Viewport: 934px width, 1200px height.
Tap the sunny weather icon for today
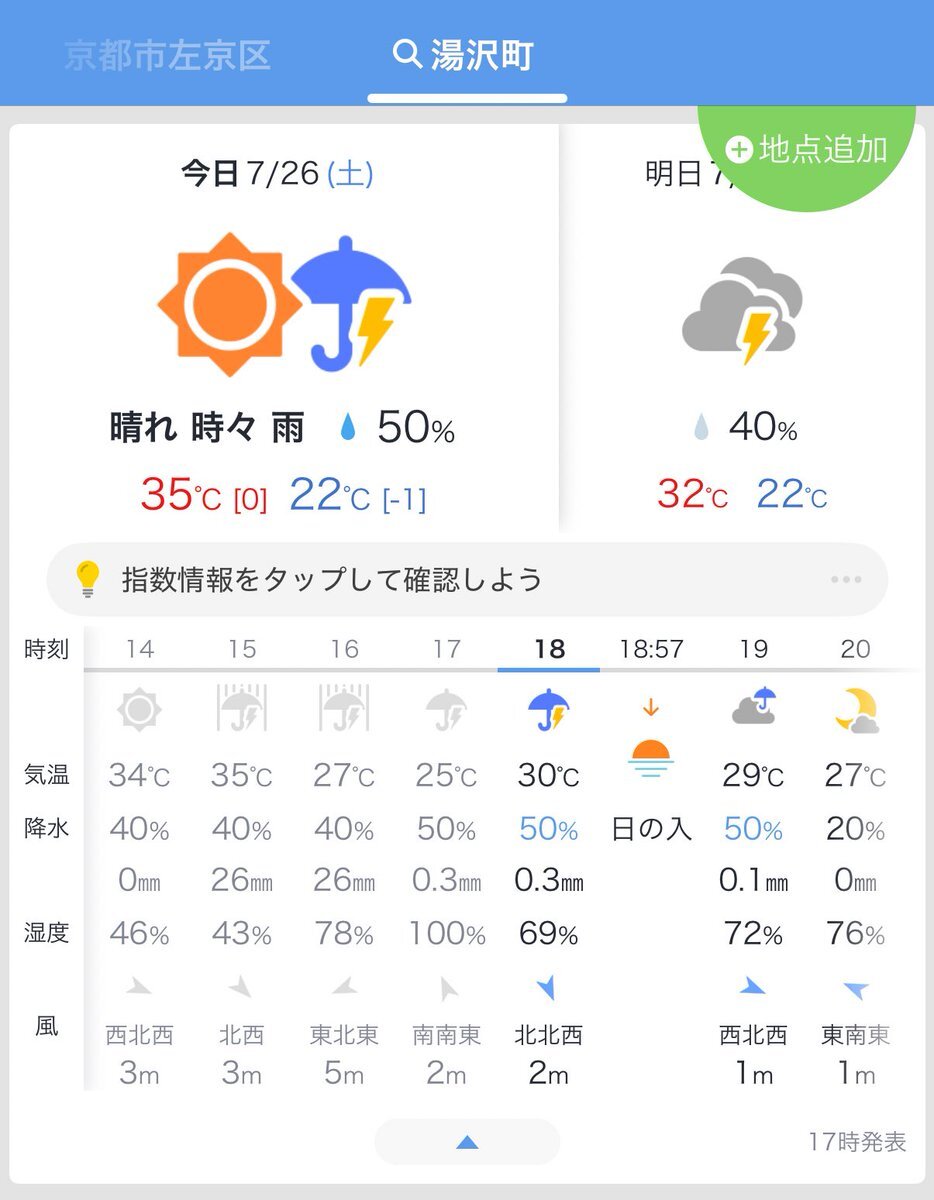click(230, 304)
